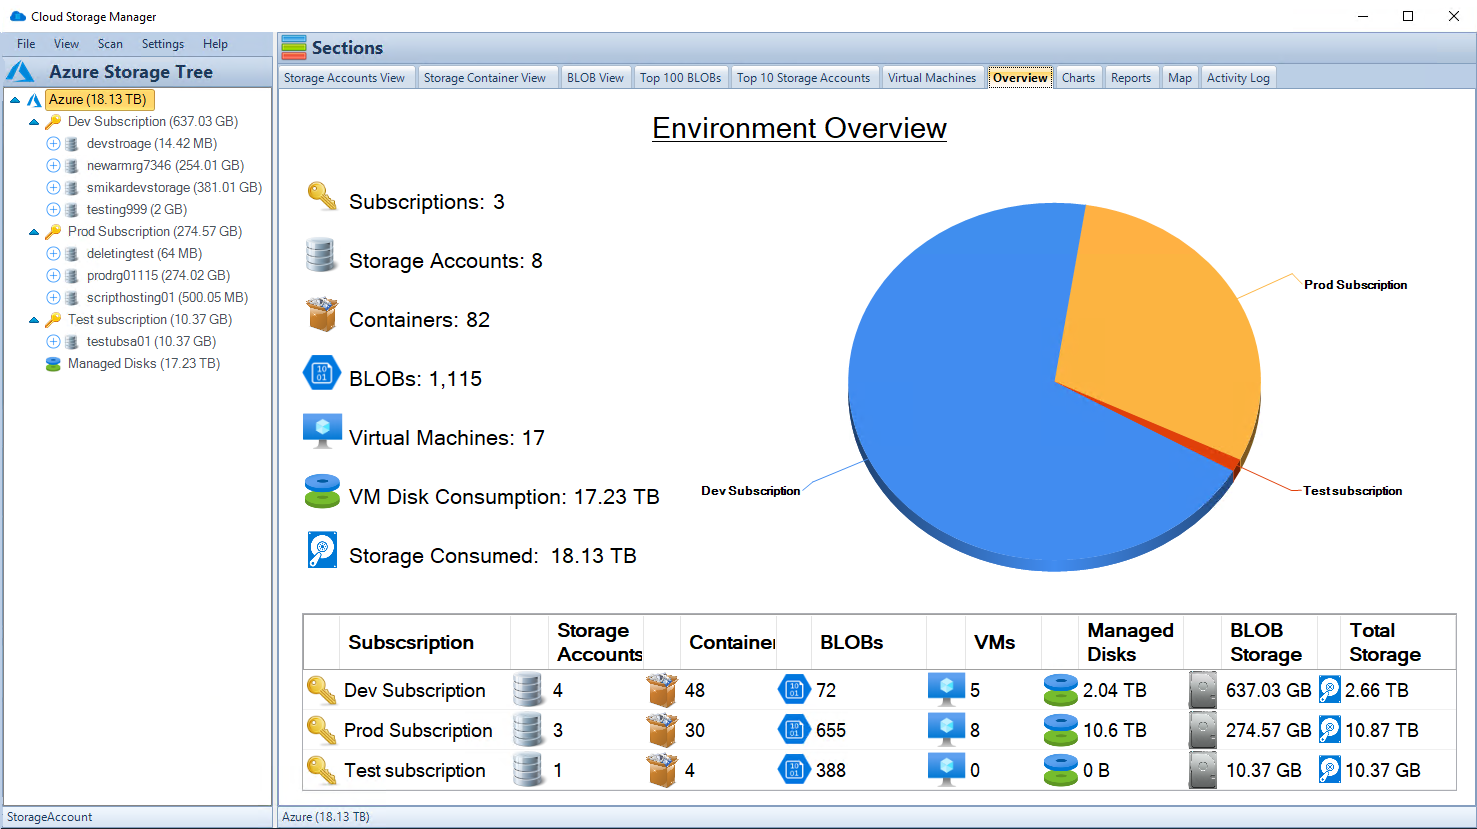
Task: Click the Virtual Machines icon beside the VM count
Action: tap(321, 432)
